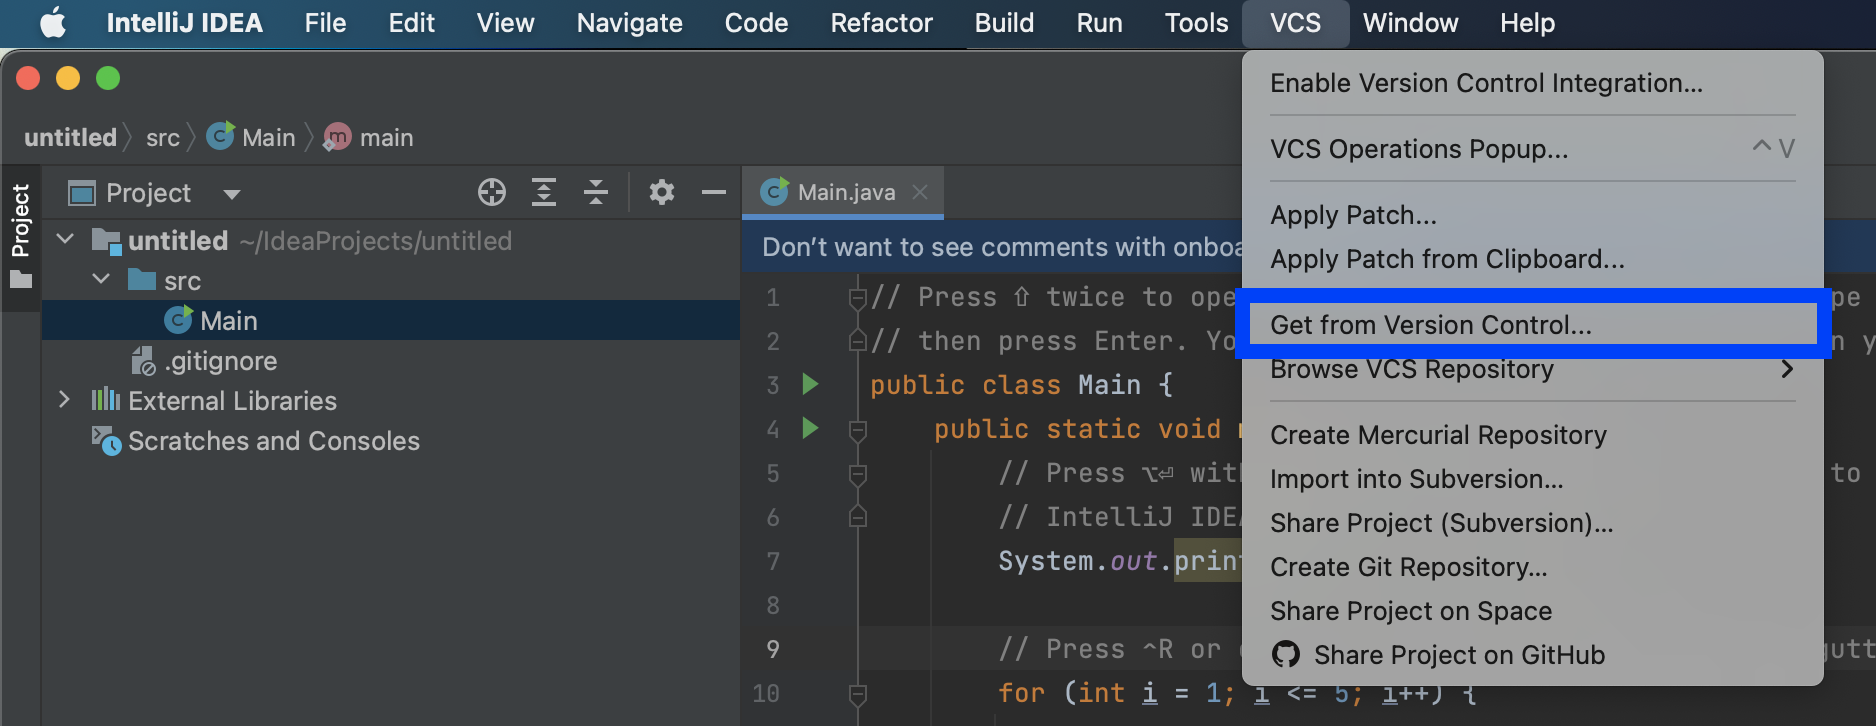
Task: Open the Refactor menu
Action: [x=881, y=22]
